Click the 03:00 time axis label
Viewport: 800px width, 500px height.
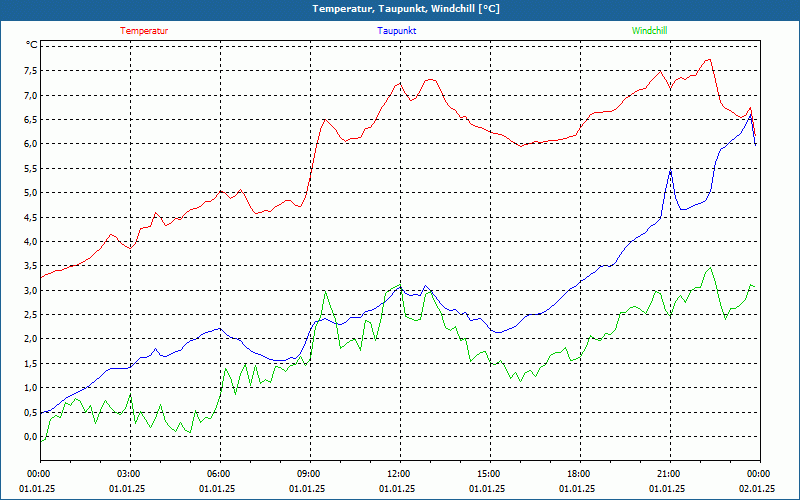pyautogui.click(x=130, y=474)
